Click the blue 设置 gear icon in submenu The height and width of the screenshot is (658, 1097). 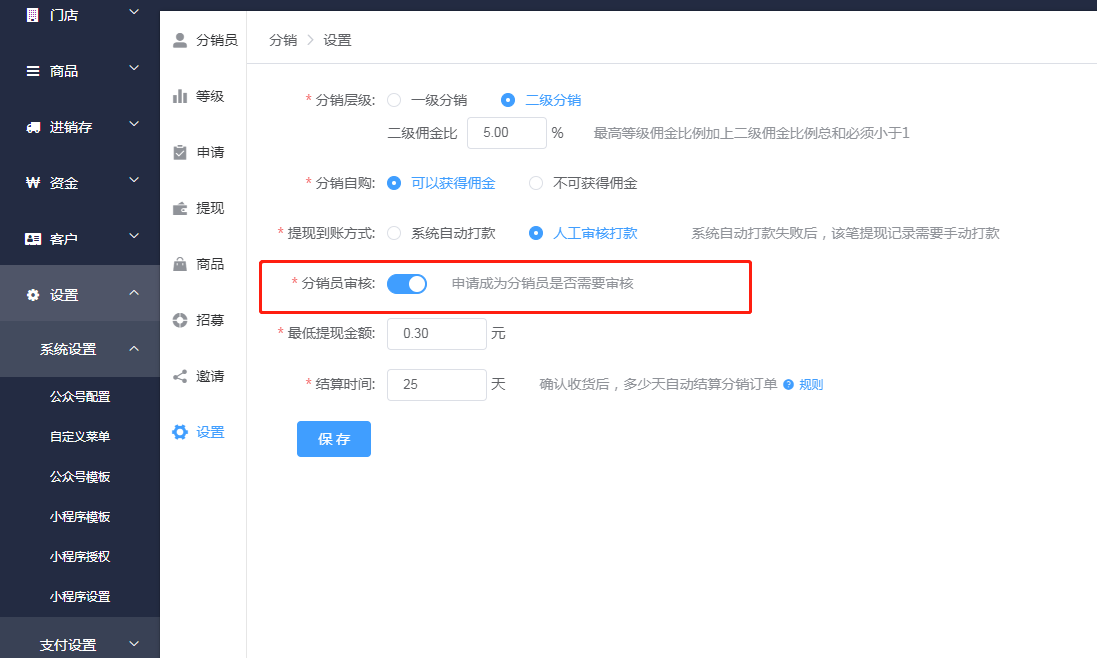pos(180,432)
